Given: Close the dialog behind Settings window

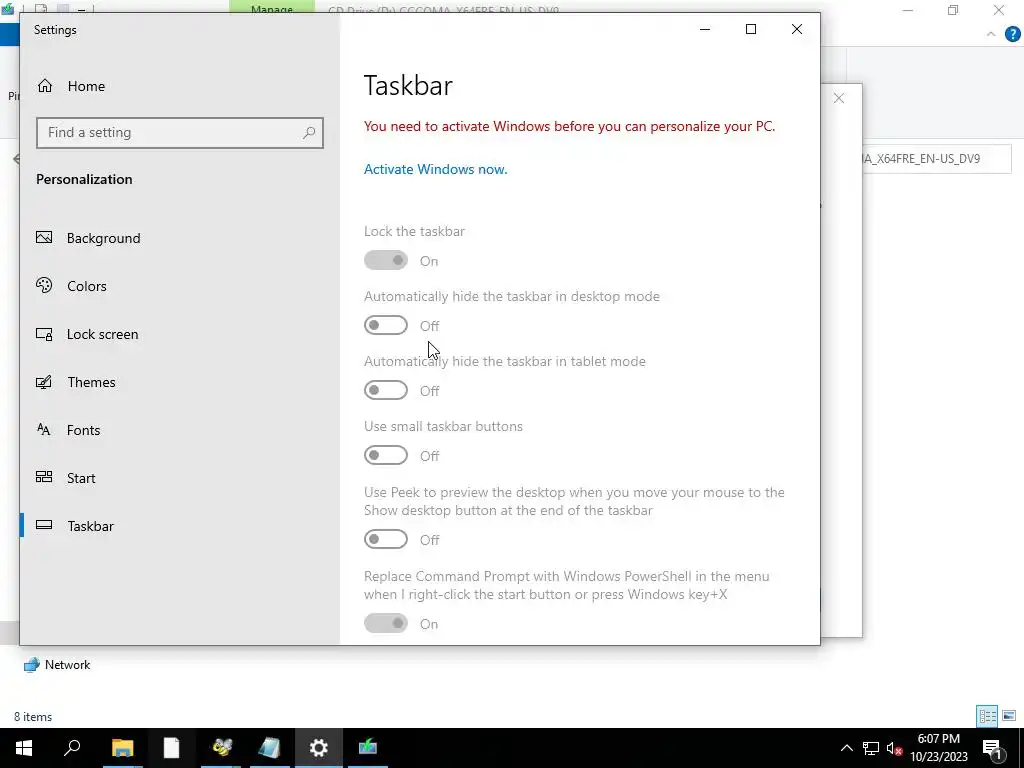Looking at the screenshot, I should point(839,98).
